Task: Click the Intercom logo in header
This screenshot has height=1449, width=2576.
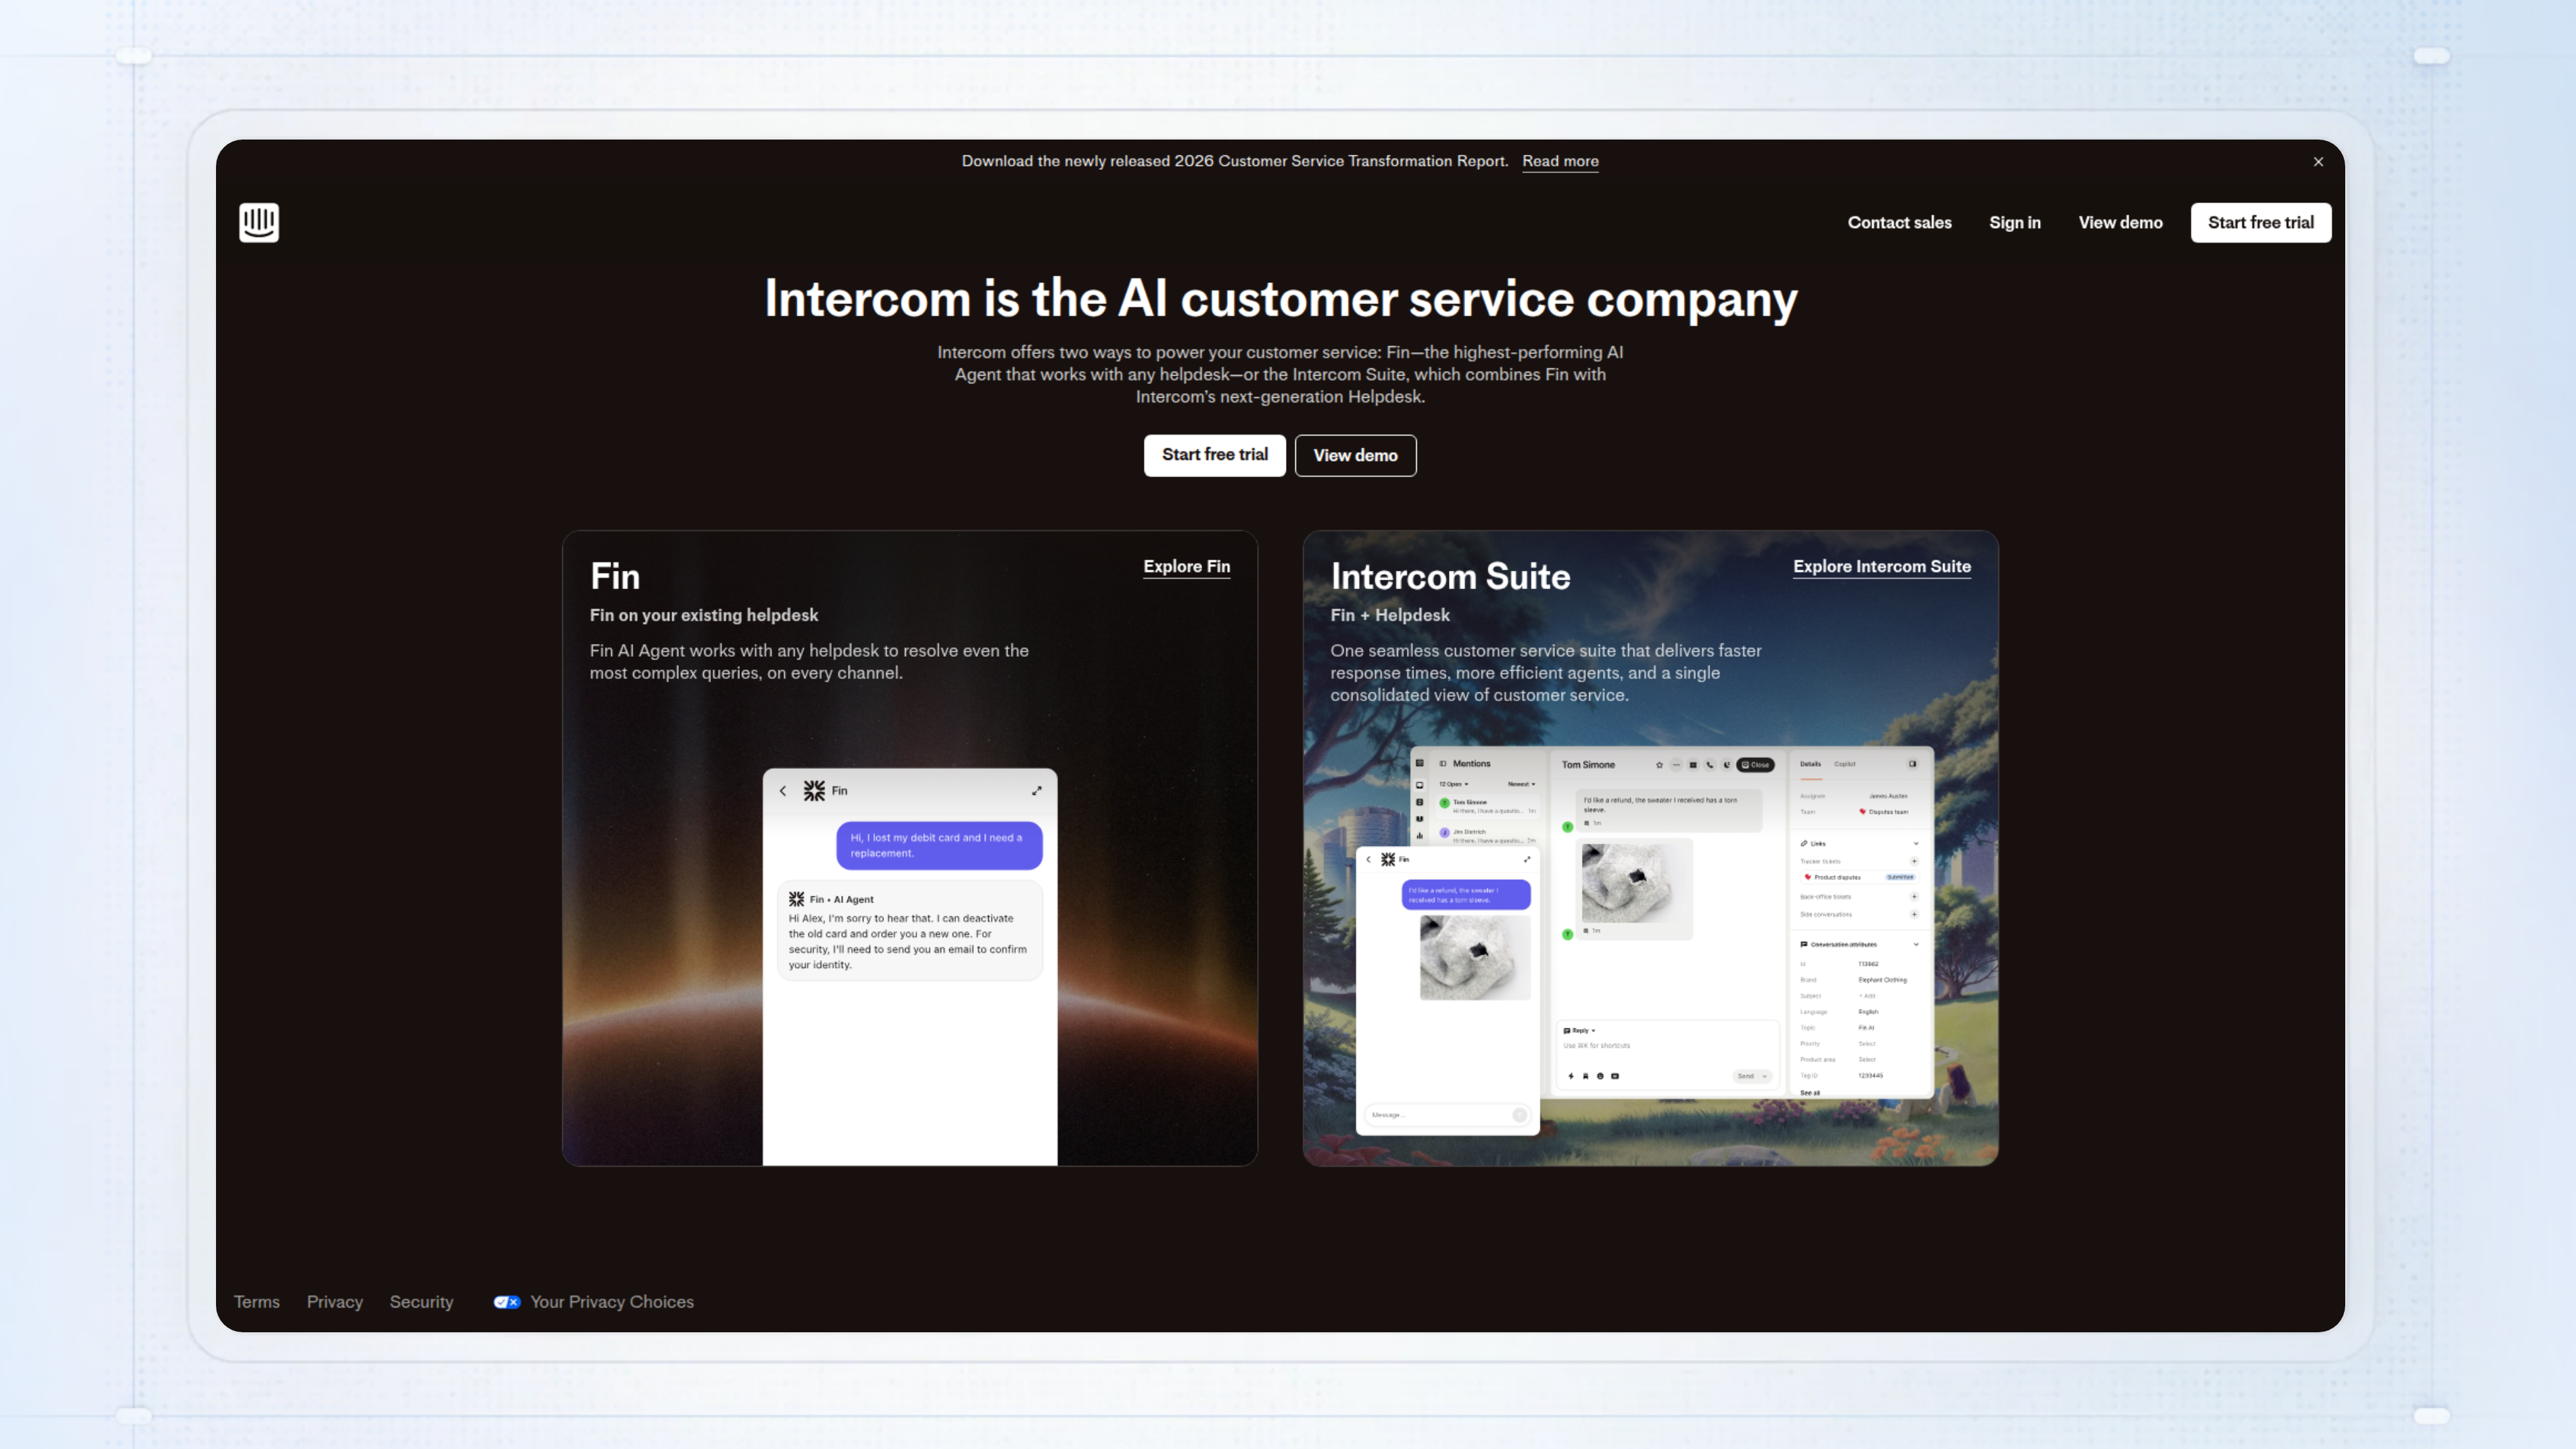Action: (x=259, y=222)
